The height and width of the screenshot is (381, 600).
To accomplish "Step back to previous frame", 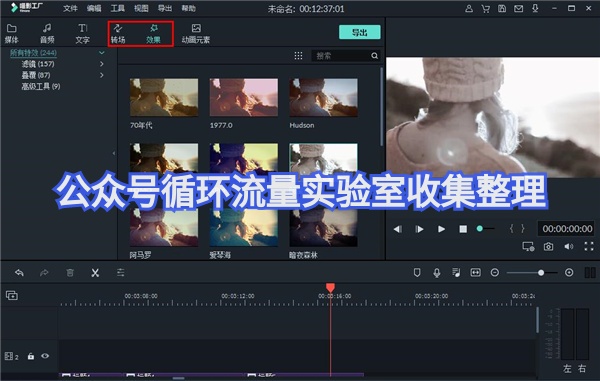I will coord(398,229).
